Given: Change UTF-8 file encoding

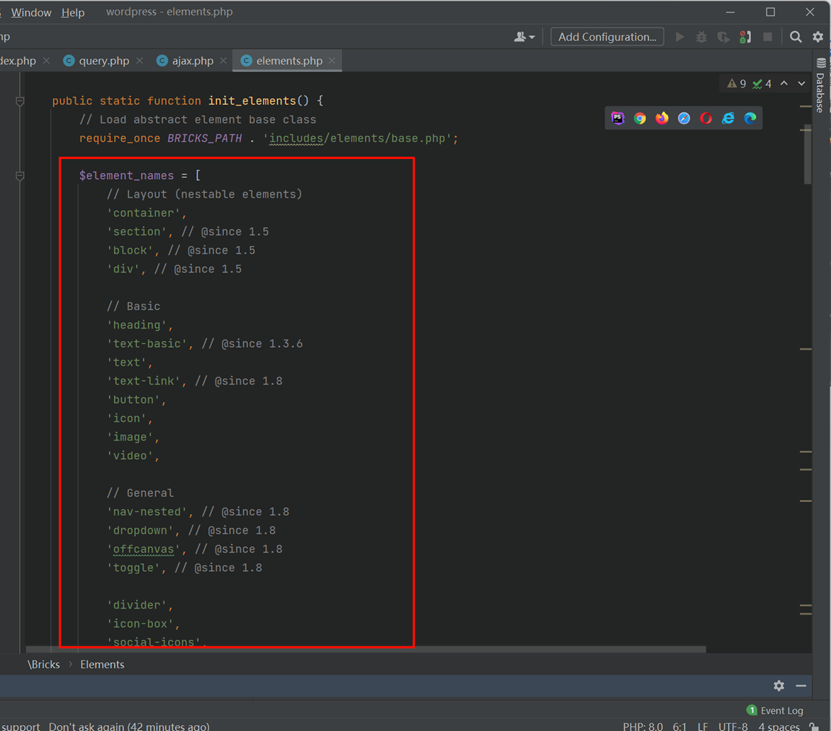Looking at the screenshot, I should pos(733,726).
